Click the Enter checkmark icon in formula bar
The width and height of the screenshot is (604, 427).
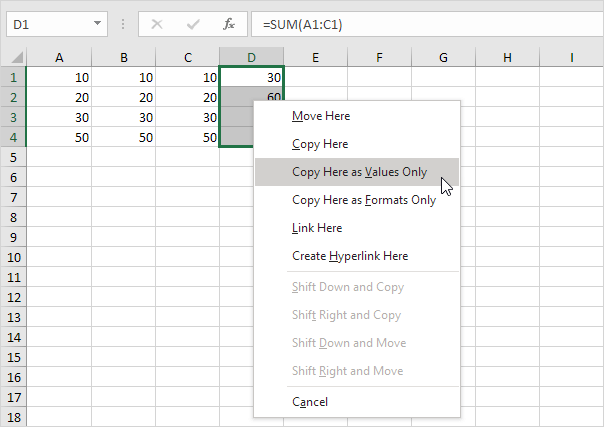[193, 22]
